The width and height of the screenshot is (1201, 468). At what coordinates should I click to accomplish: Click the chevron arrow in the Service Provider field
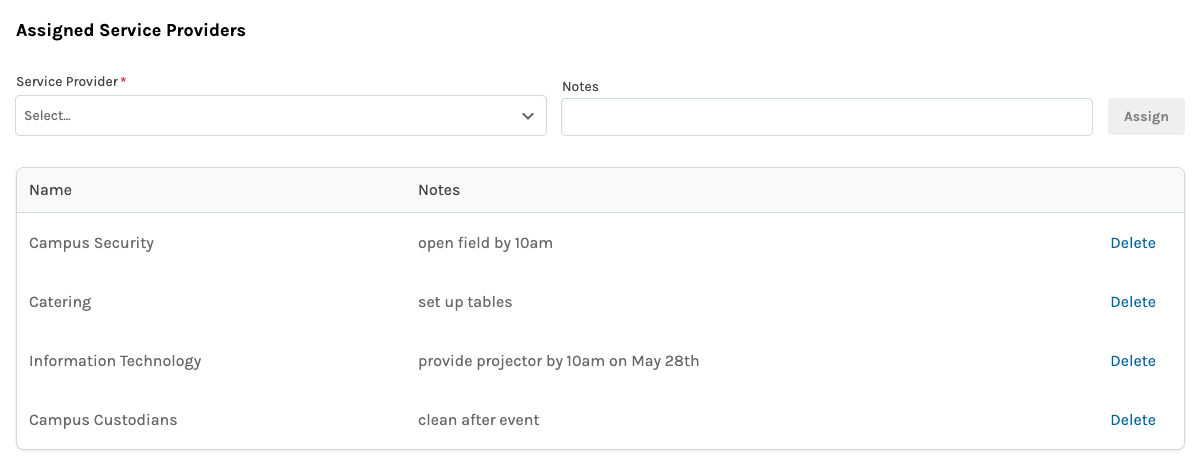click(528, 116)
